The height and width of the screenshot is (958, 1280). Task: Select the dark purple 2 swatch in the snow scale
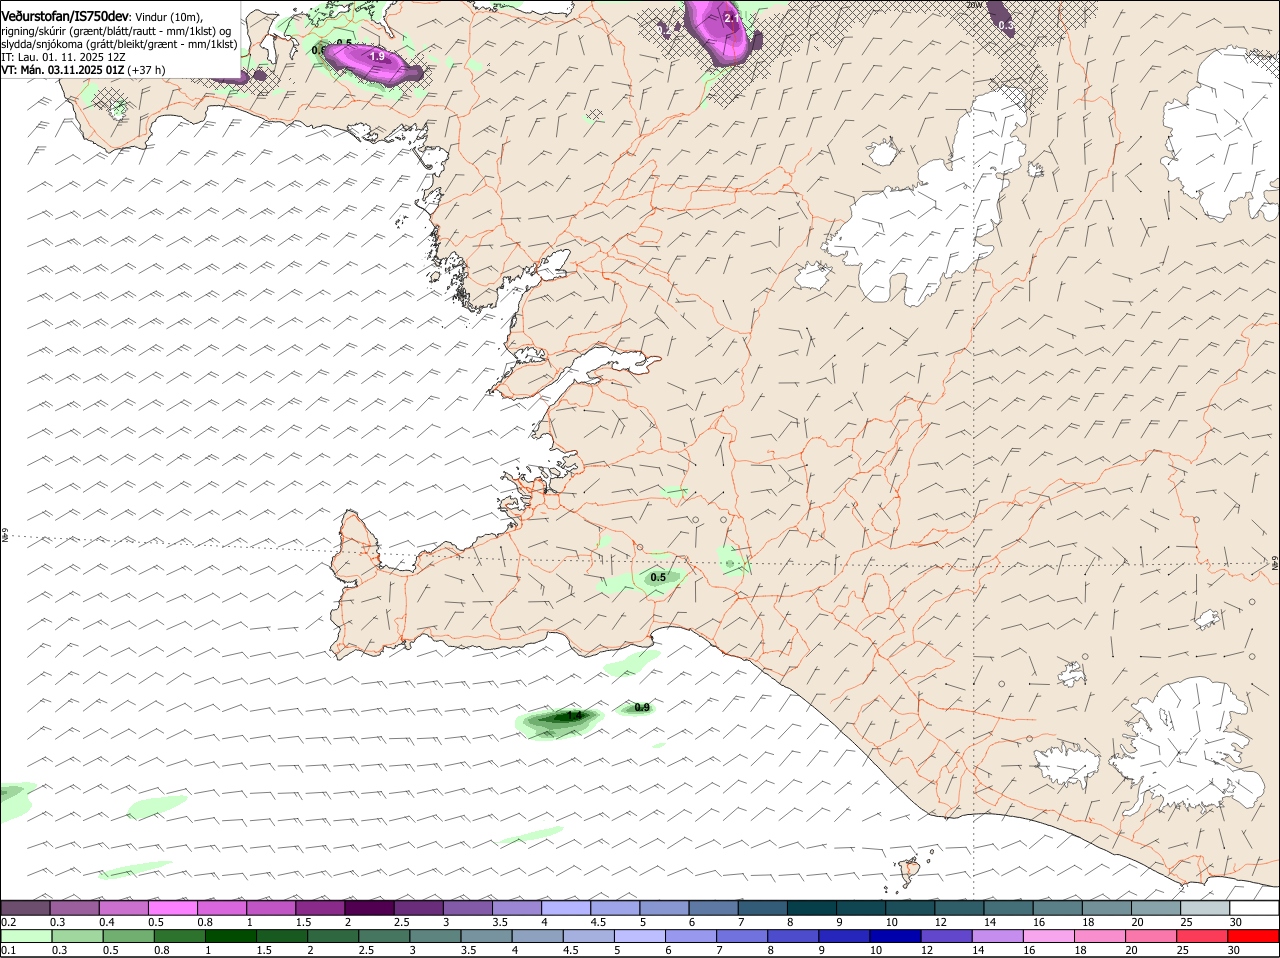[x=368, y=908]
